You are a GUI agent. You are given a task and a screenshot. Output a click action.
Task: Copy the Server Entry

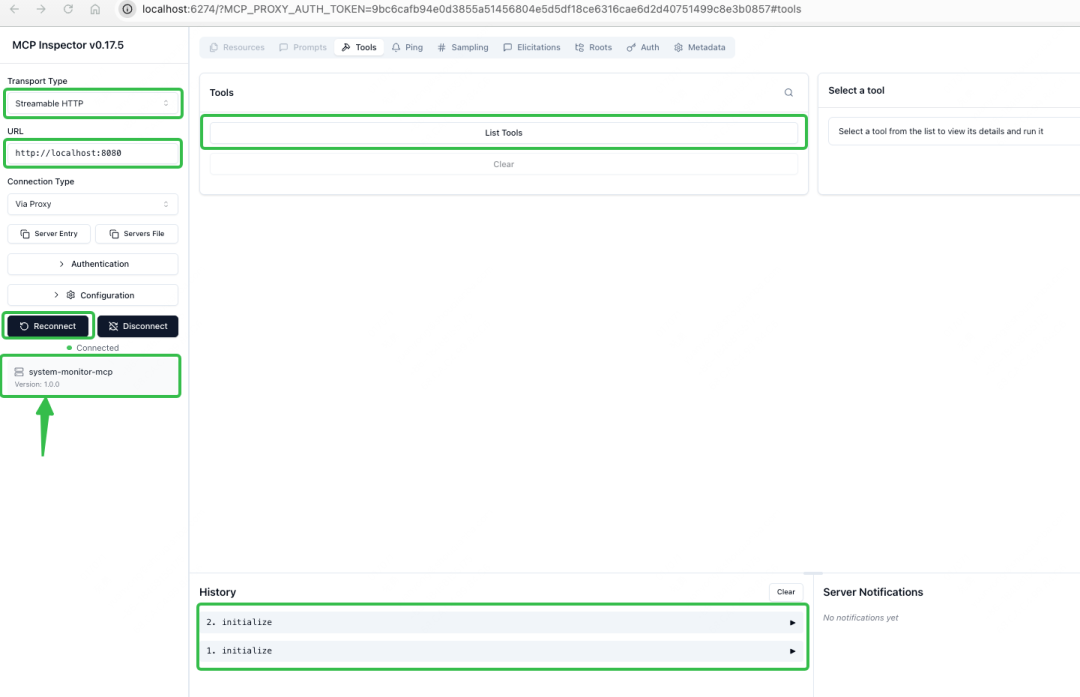click(49, 234)
